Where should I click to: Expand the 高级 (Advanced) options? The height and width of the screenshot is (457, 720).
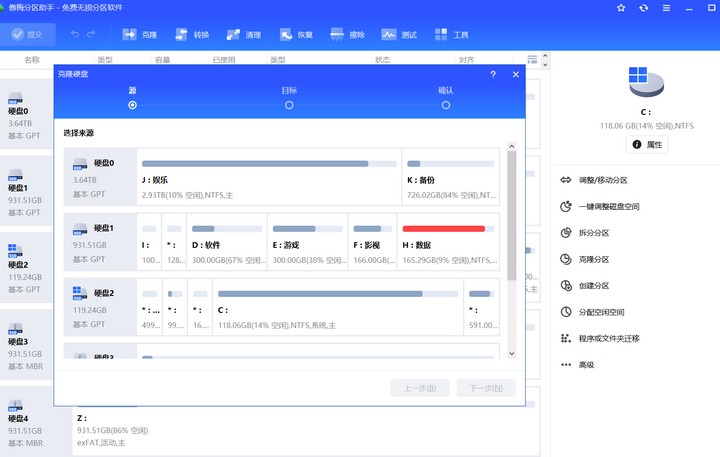[x=586, y=365]
